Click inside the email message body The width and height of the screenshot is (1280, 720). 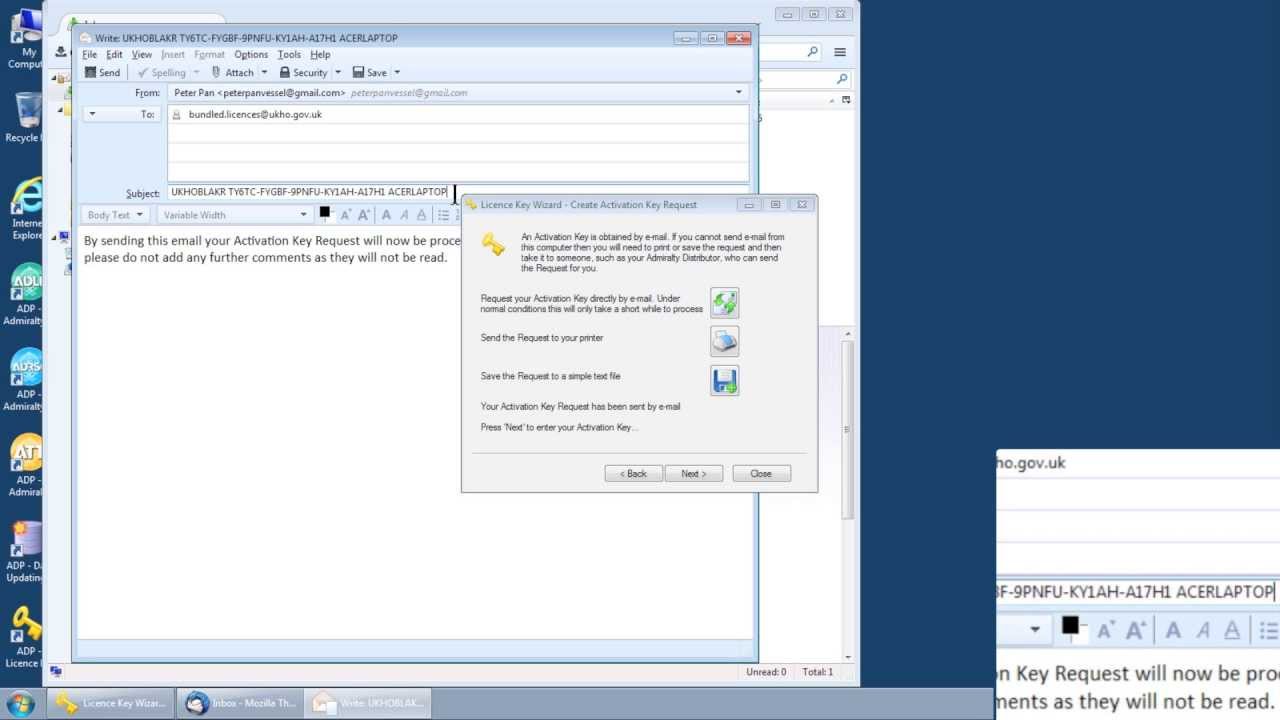[x=414, y=432]
